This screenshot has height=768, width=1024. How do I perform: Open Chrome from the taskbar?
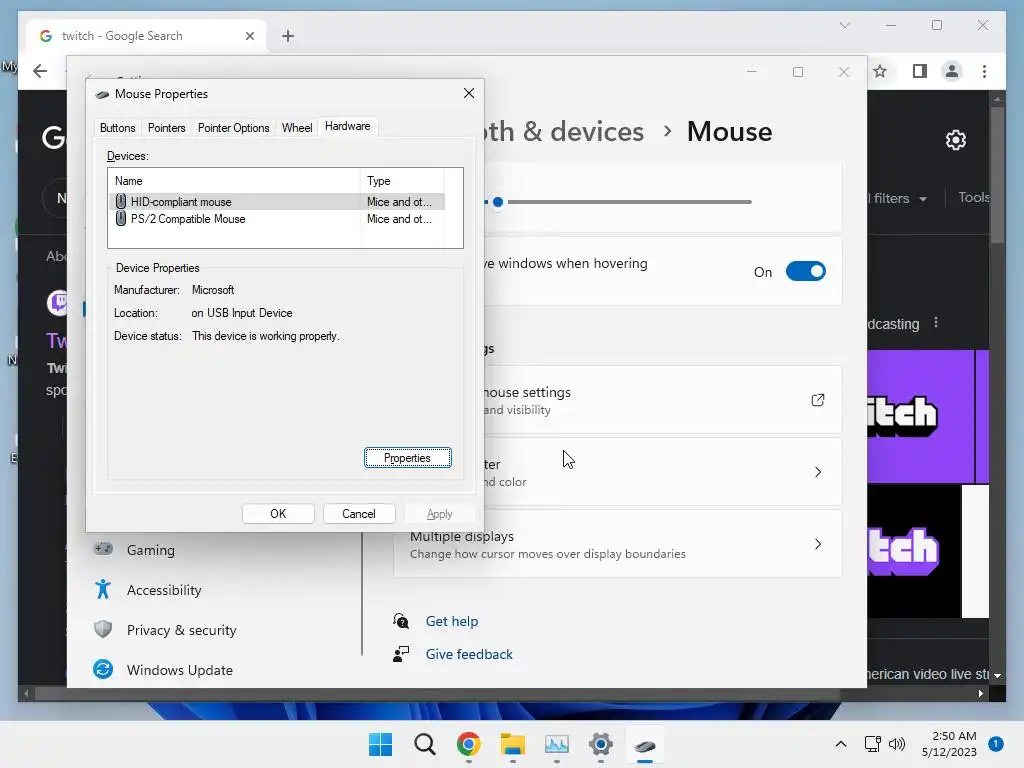click(x=468, y=744)
